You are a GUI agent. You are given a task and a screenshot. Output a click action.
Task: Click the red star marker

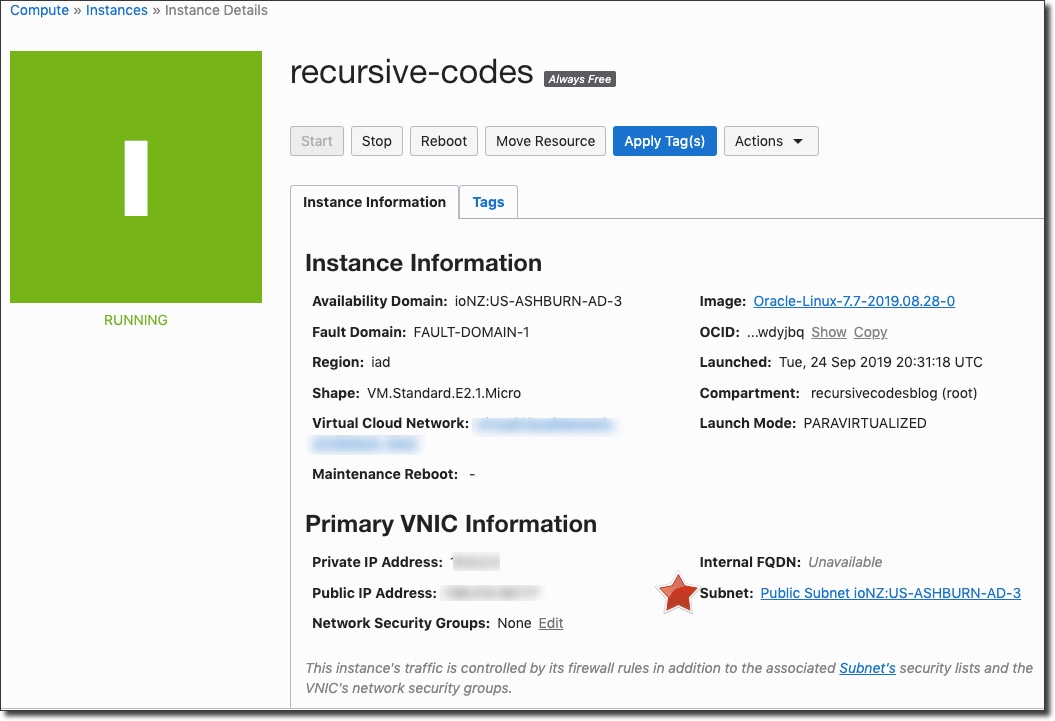click(677, 594)
